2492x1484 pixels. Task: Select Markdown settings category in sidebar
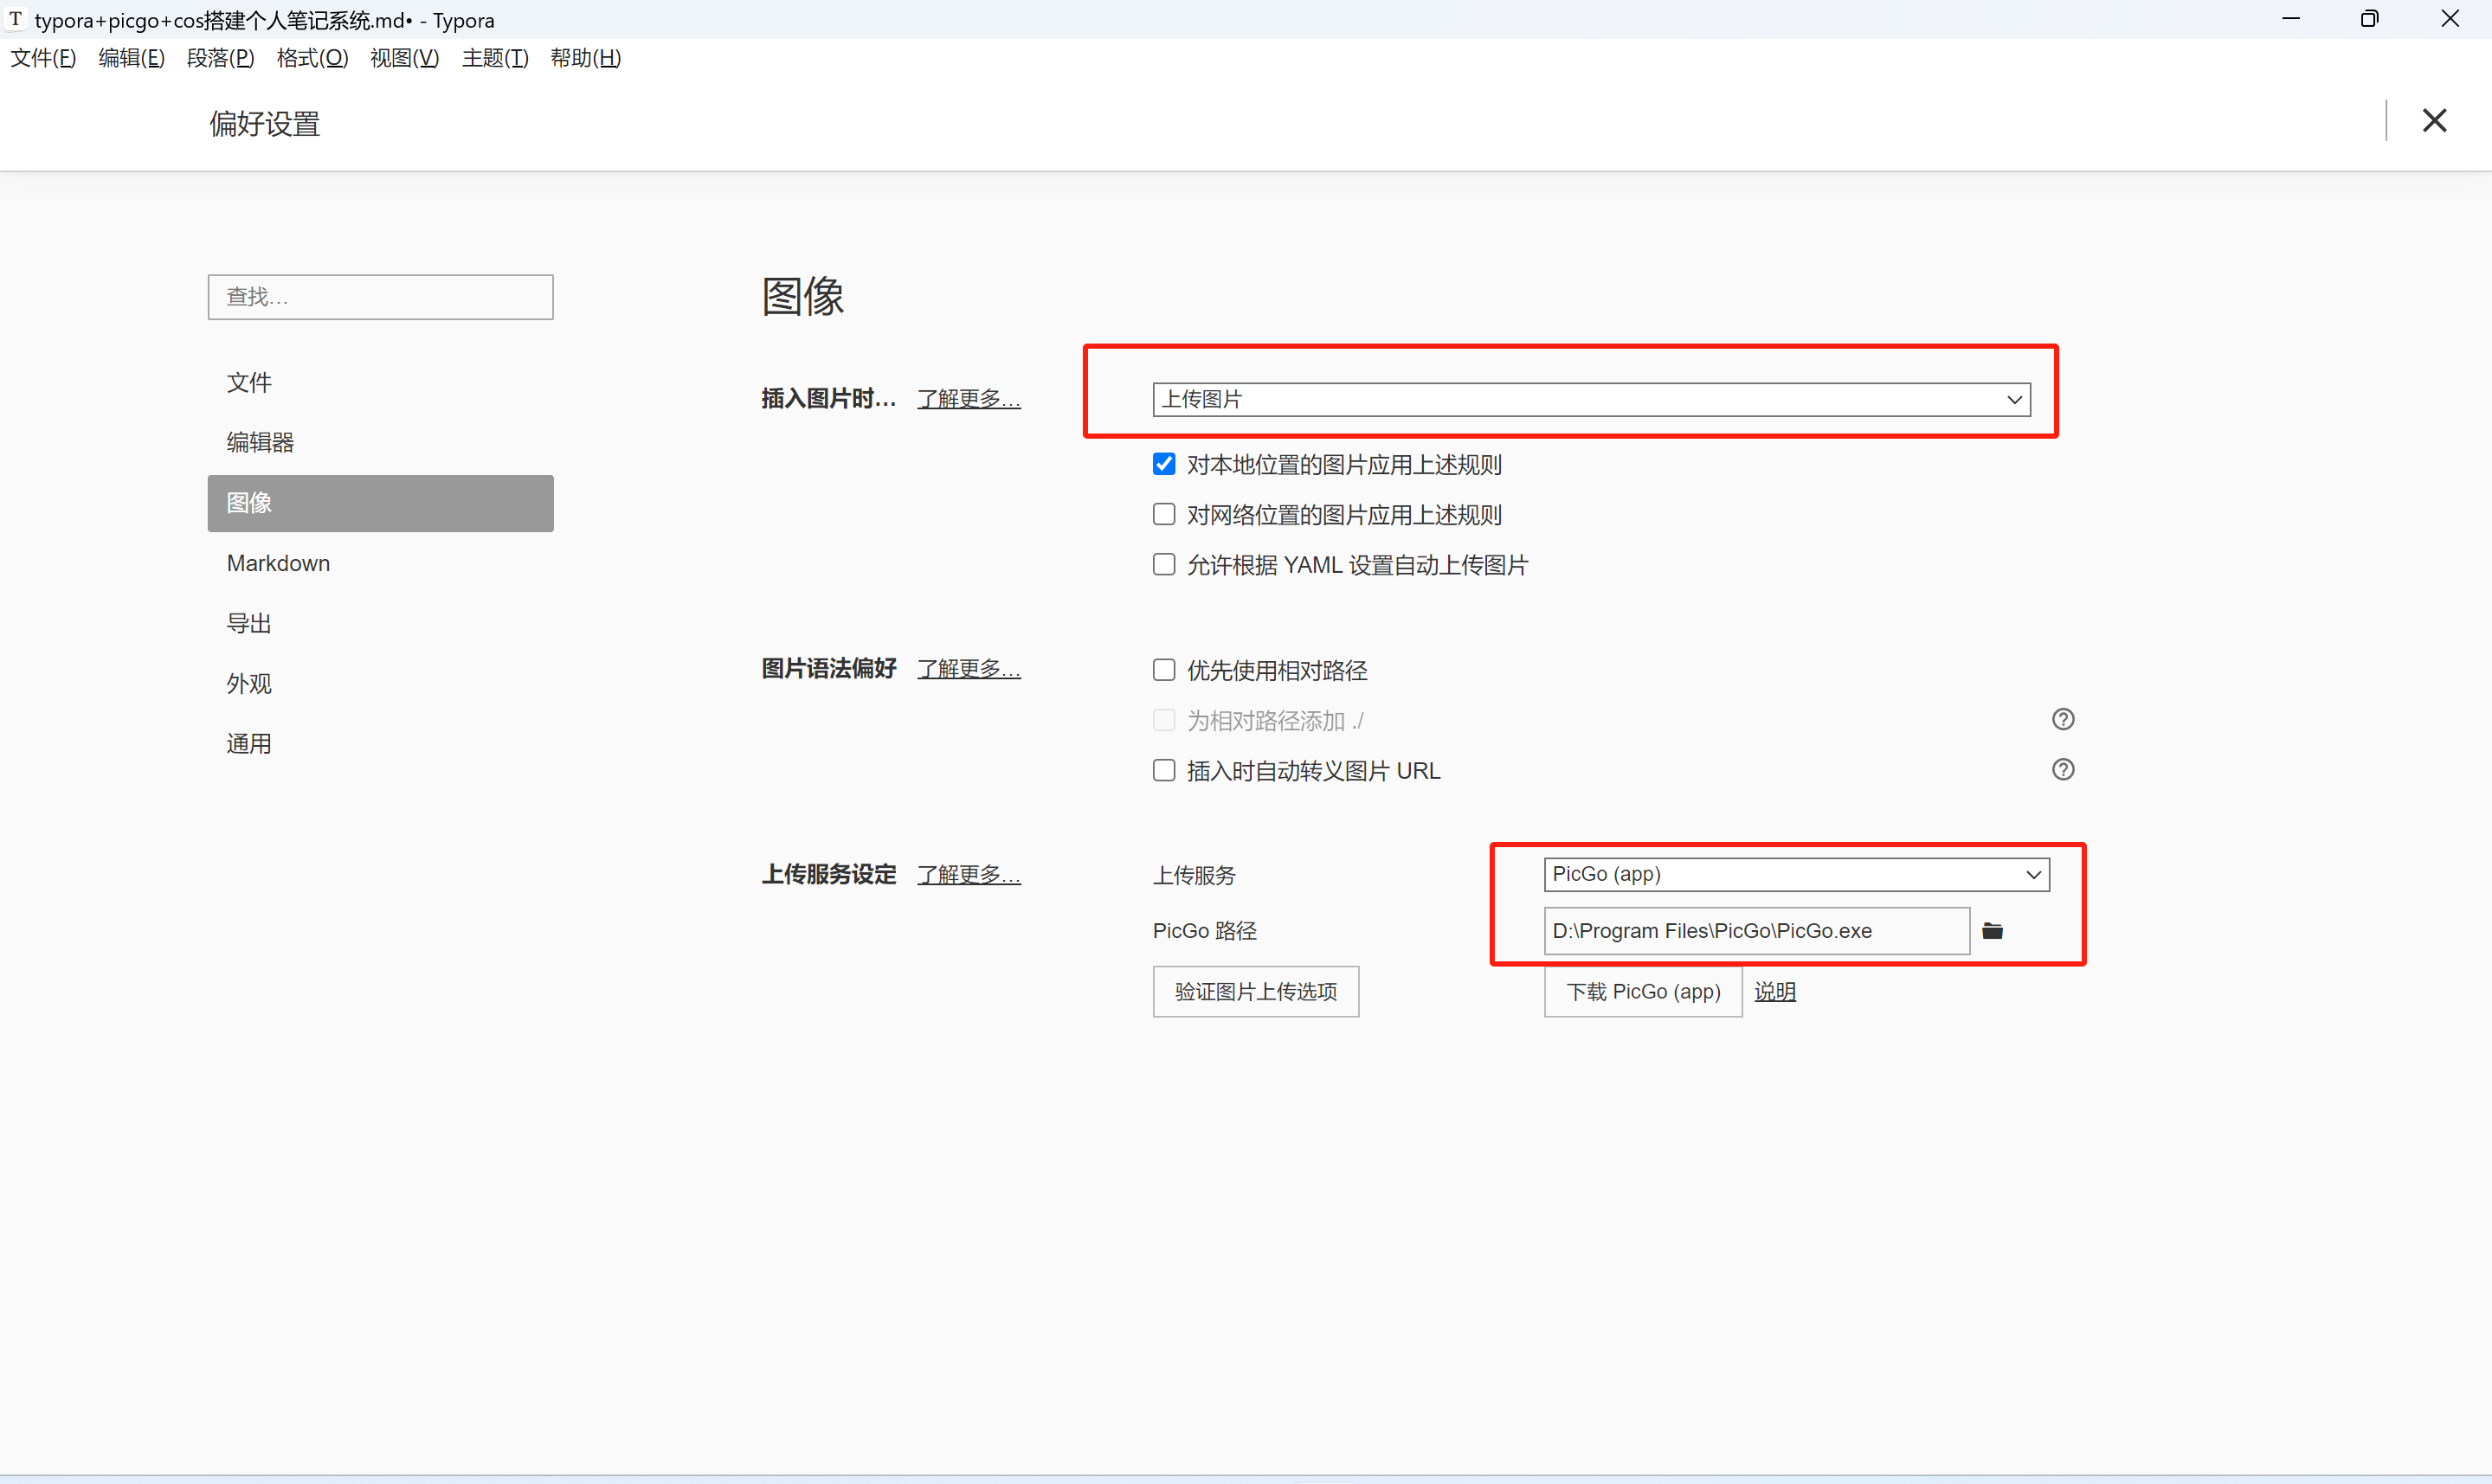279,564
